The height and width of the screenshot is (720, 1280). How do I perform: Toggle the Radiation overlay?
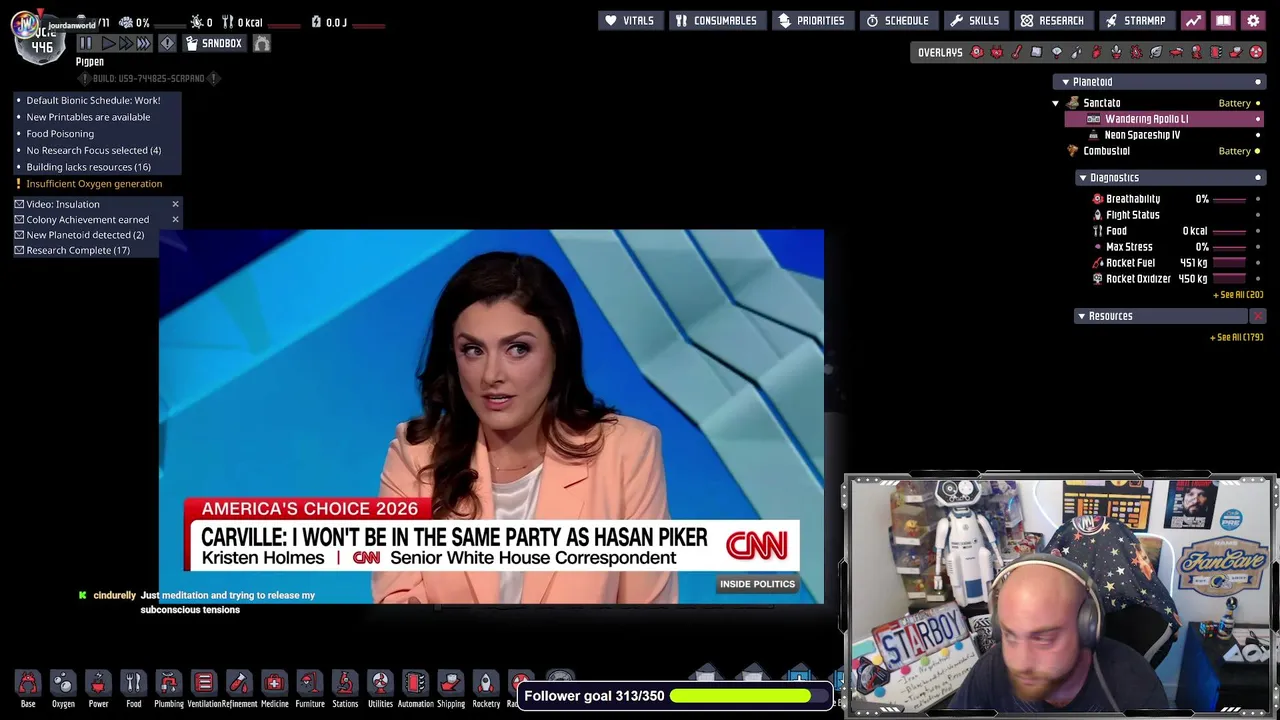click(1256, 52)
